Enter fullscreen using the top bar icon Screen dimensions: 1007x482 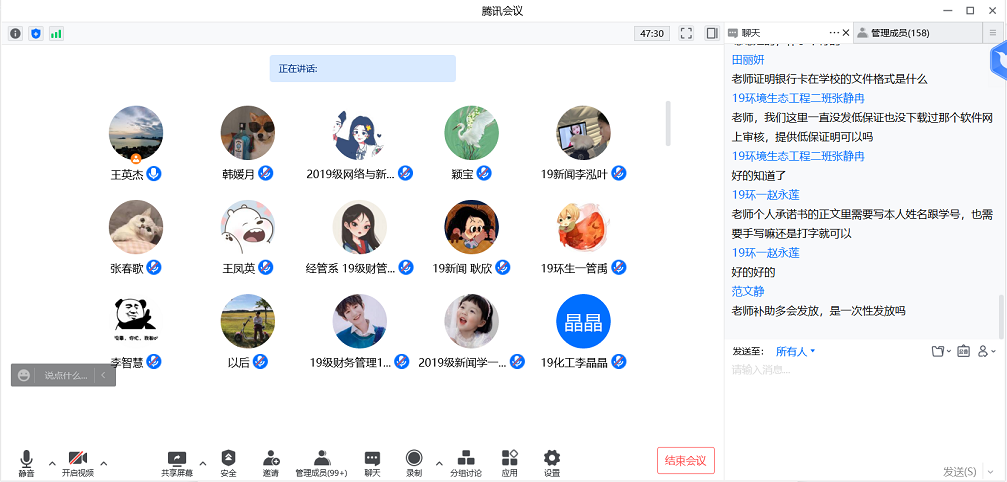(686, 33)
